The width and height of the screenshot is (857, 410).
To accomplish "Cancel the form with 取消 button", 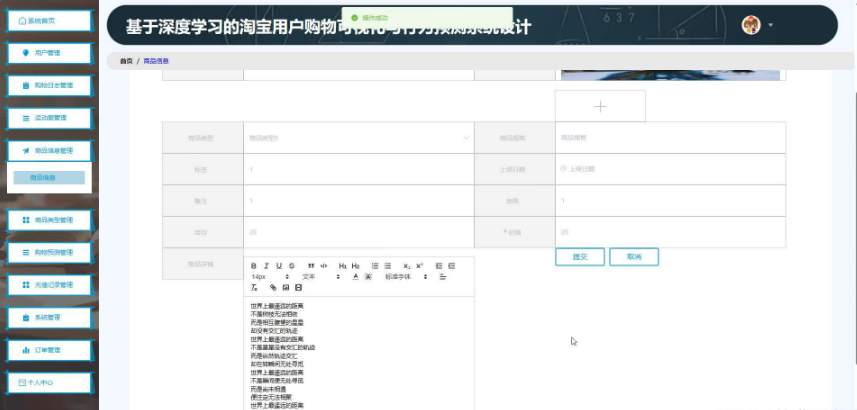I will (634, 257).
